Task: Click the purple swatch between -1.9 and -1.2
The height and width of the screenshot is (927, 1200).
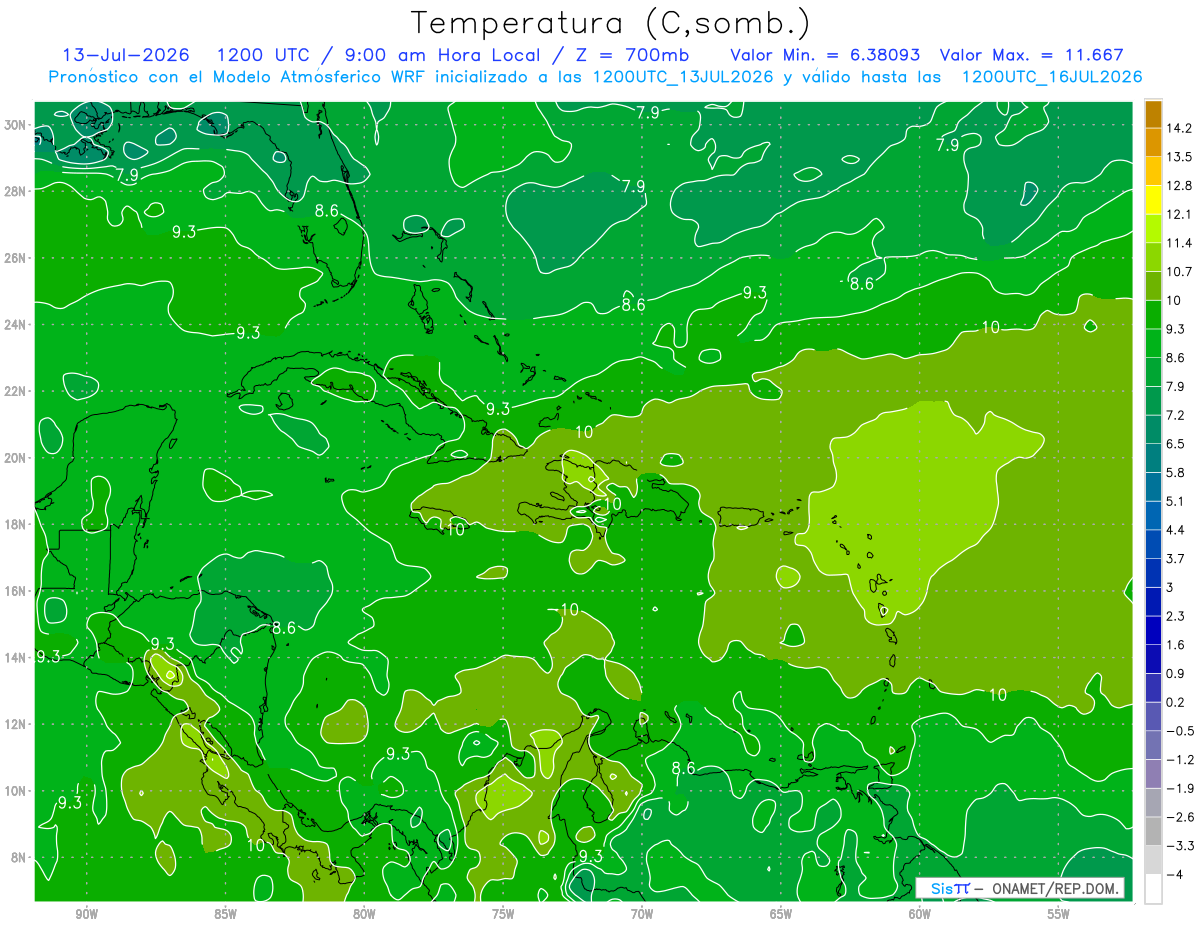Action: click(x=1153, y=773)
